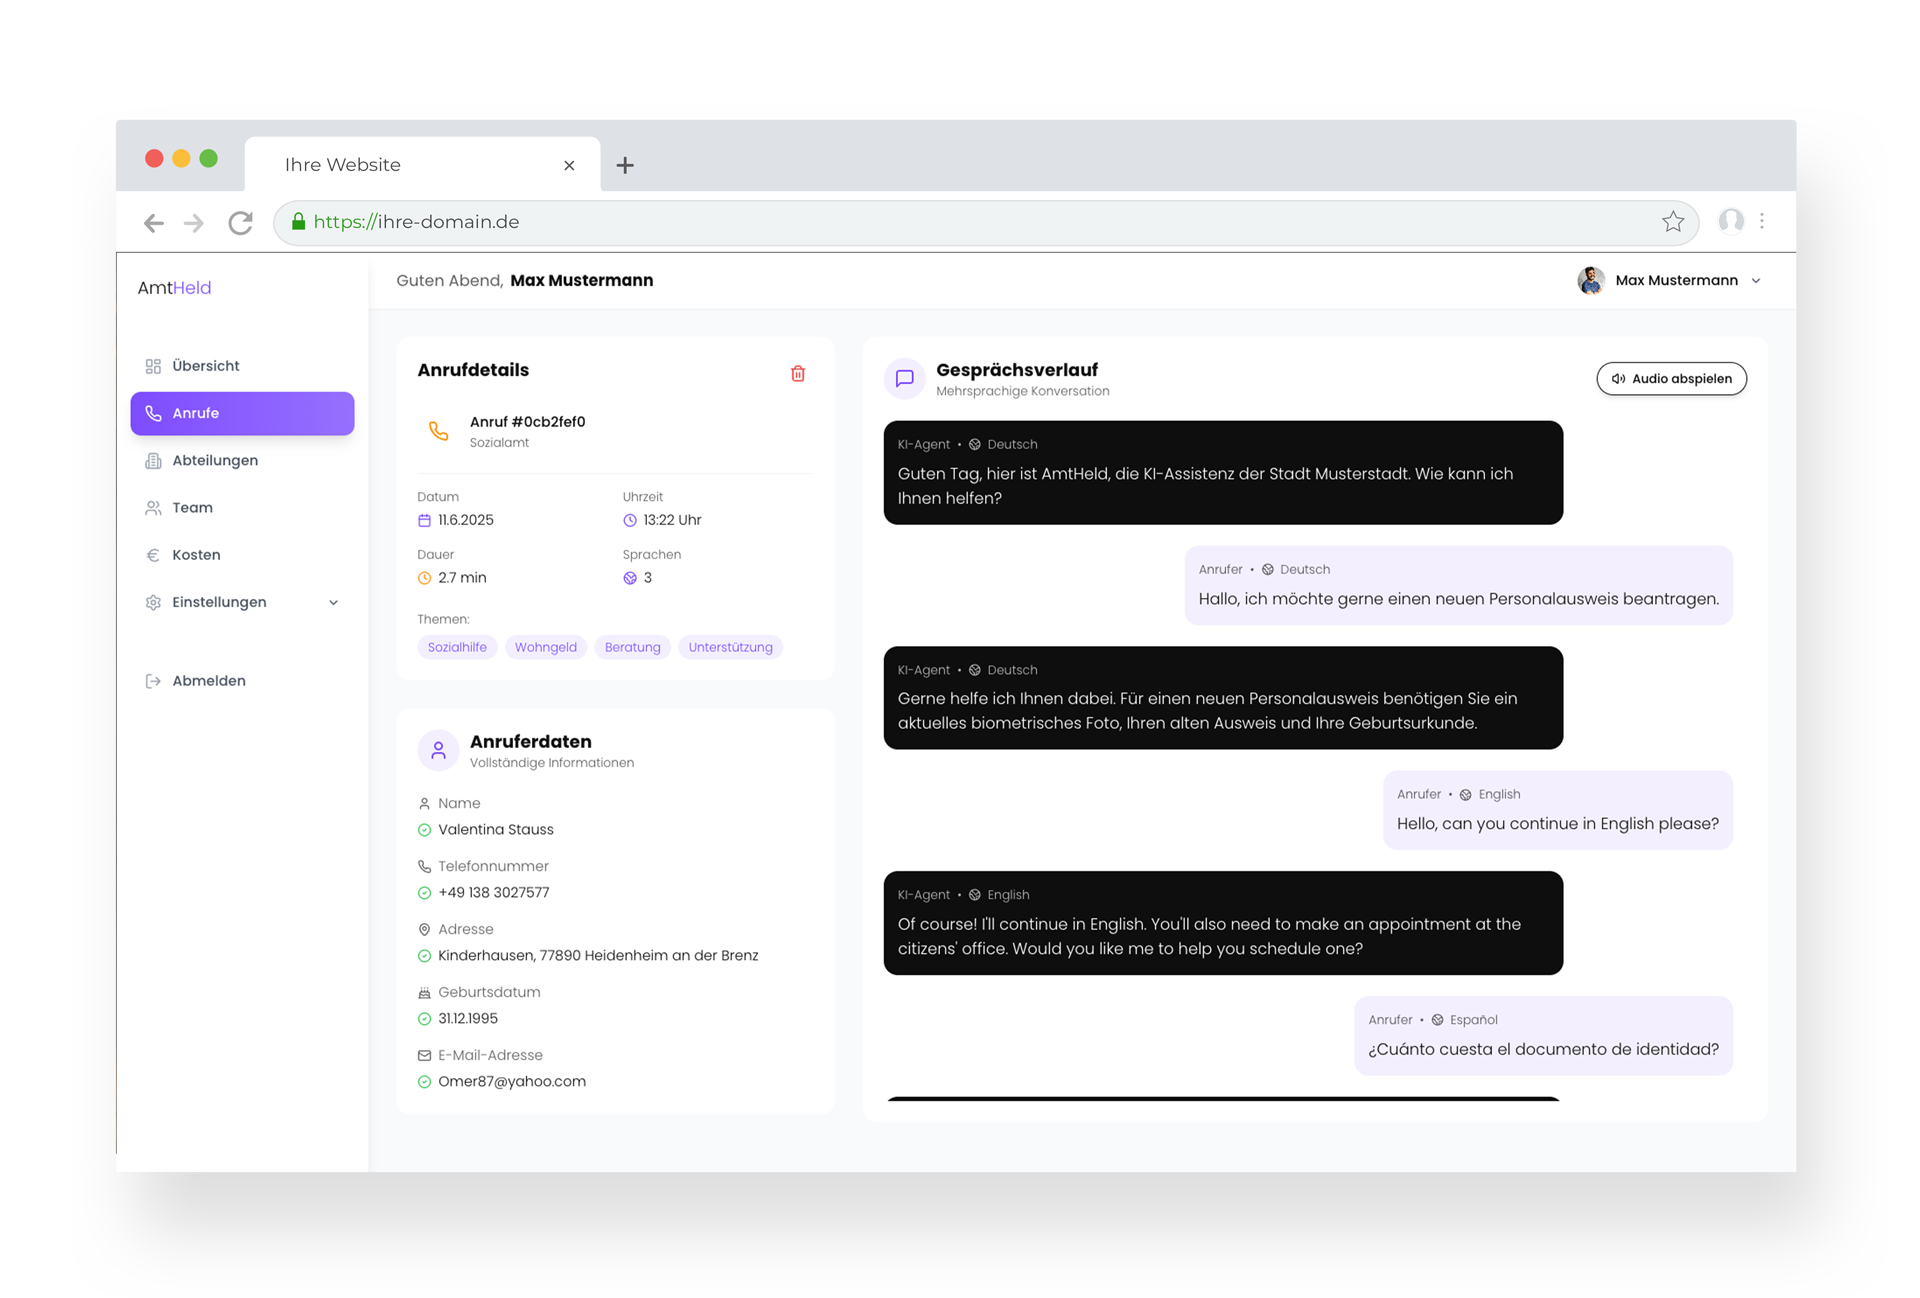Open a new browser tab
The image size is (1920, 1298).
[x=625, y=165]
